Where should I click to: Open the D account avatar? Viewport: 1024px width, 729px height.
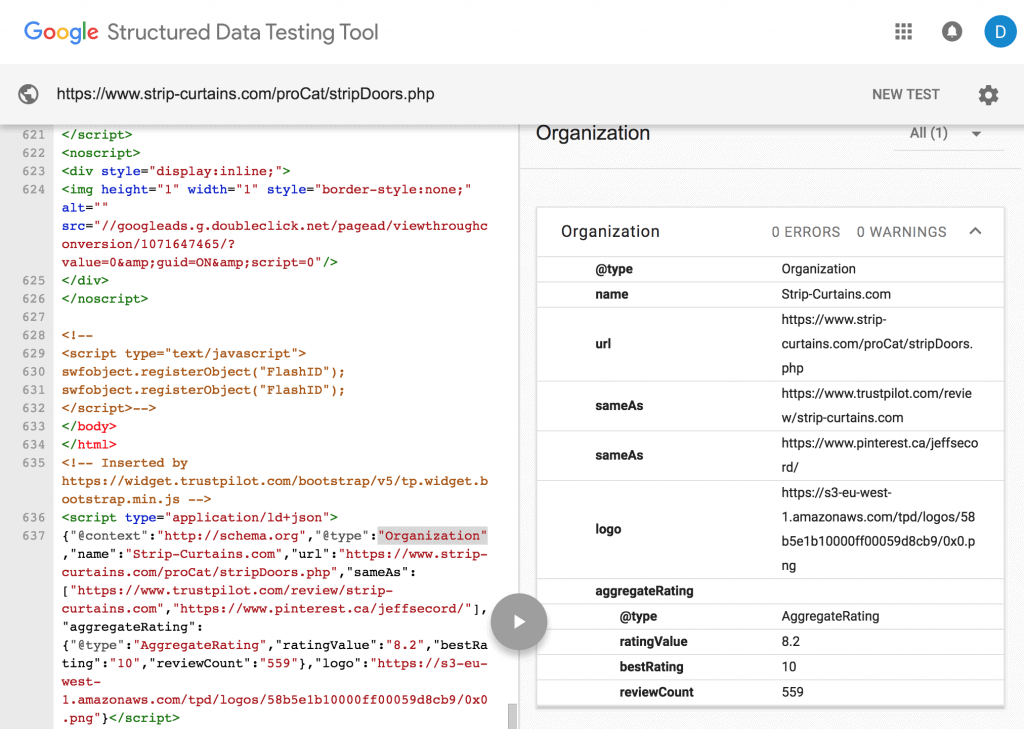click(x=1000, y=31)
